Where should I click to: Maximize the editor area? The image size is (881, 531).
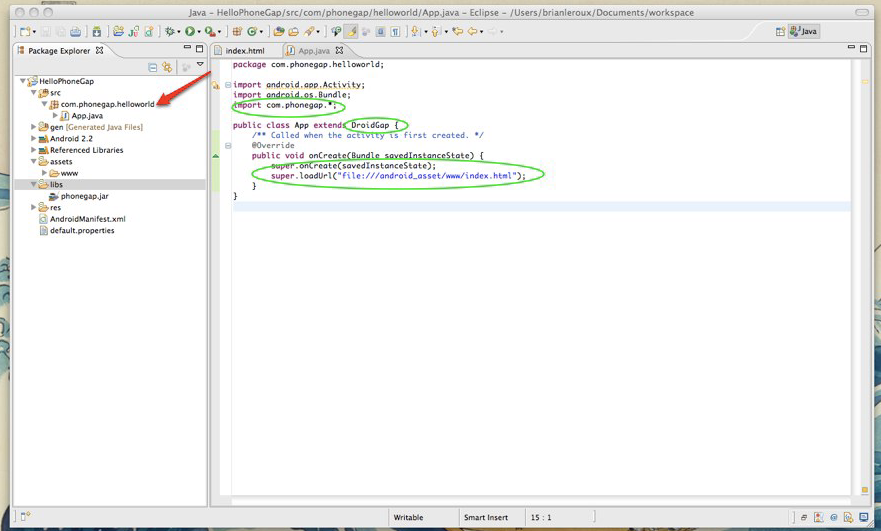pyautogui.click(x=864, y=49)
